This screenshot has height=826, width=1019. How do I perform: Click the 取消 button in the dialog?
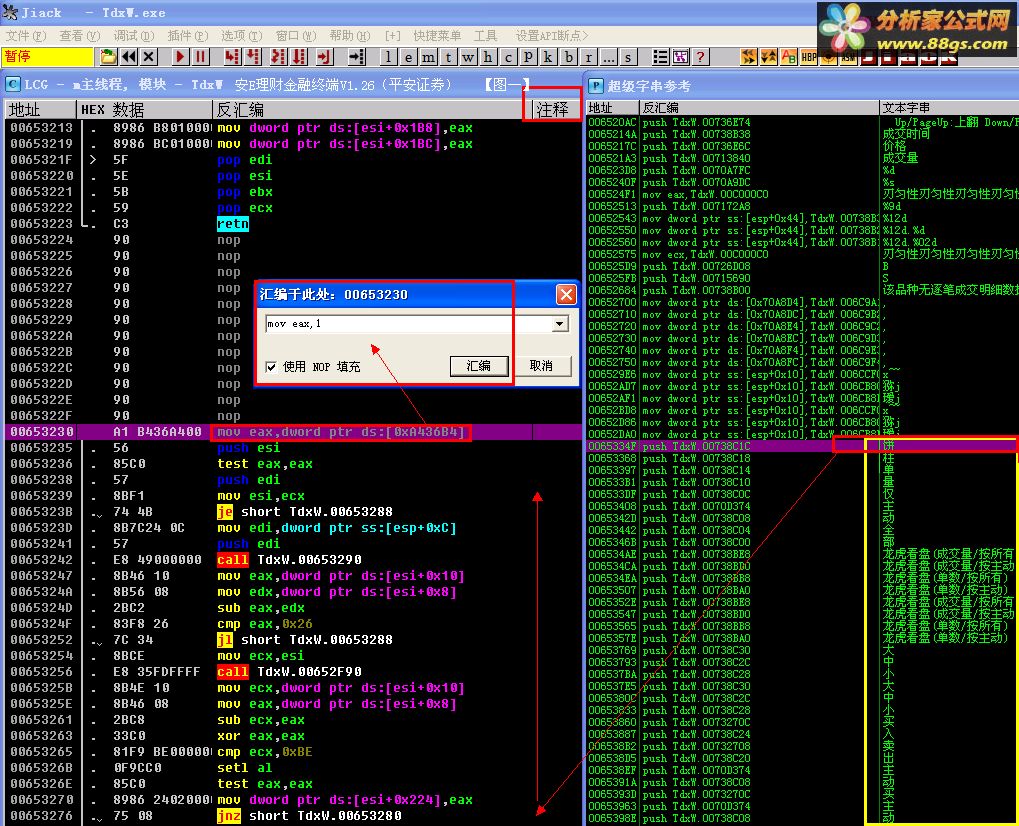click(541, 366)
